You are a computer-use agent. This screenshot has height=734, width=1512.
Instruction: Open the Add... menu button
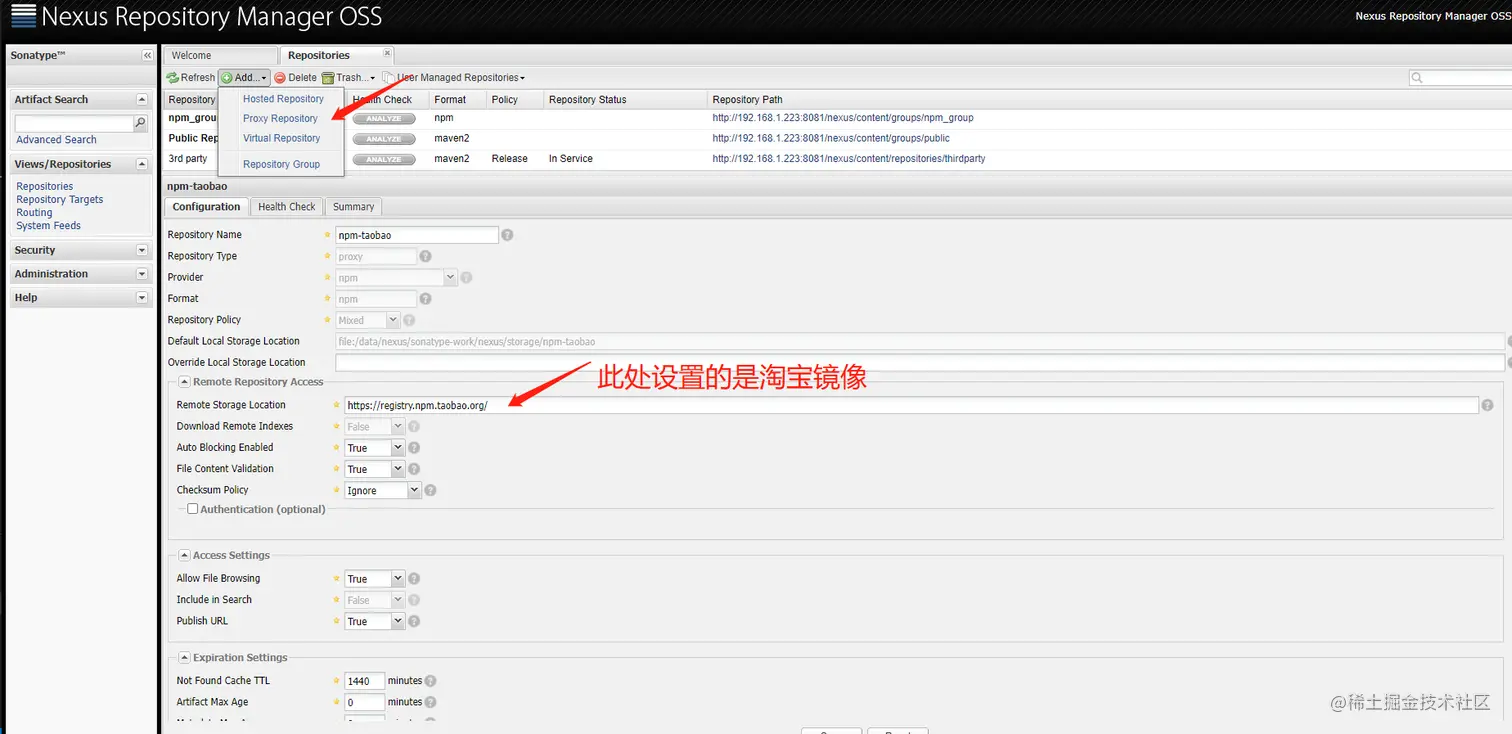(x=244, y=77)
